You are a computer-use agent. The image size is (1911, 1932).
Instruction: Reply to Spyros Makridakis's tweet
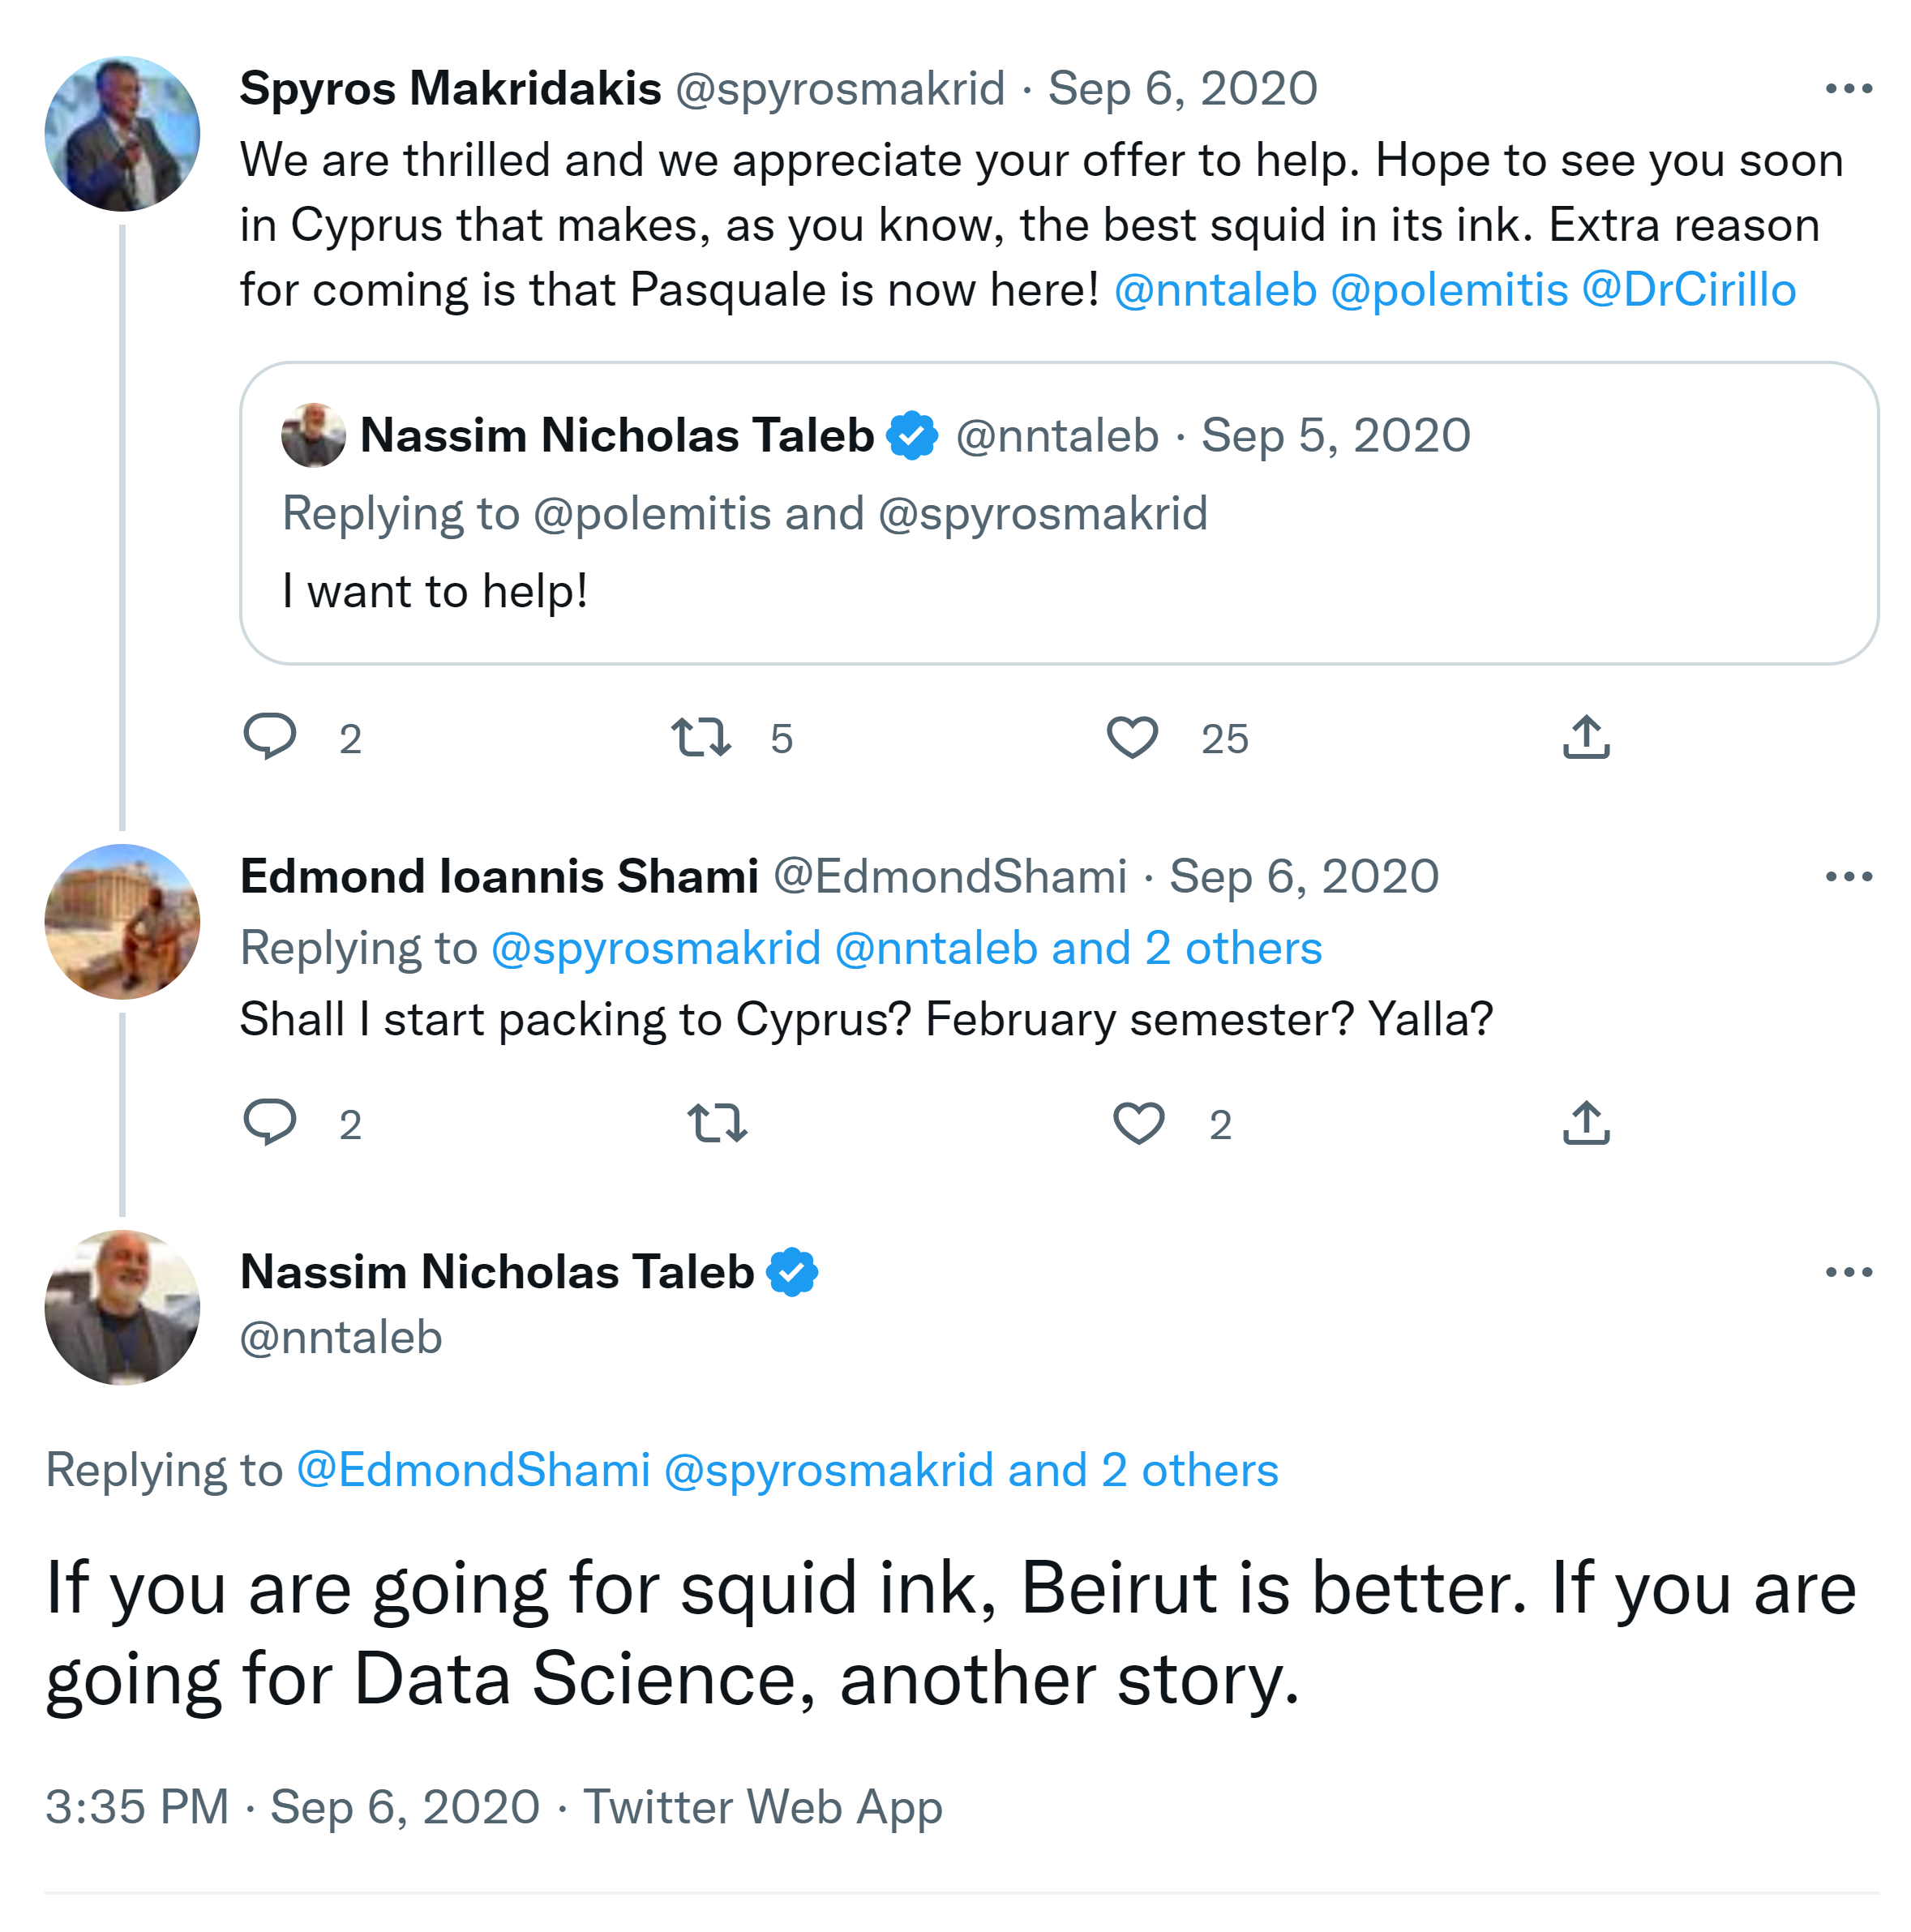coord(270,738)
